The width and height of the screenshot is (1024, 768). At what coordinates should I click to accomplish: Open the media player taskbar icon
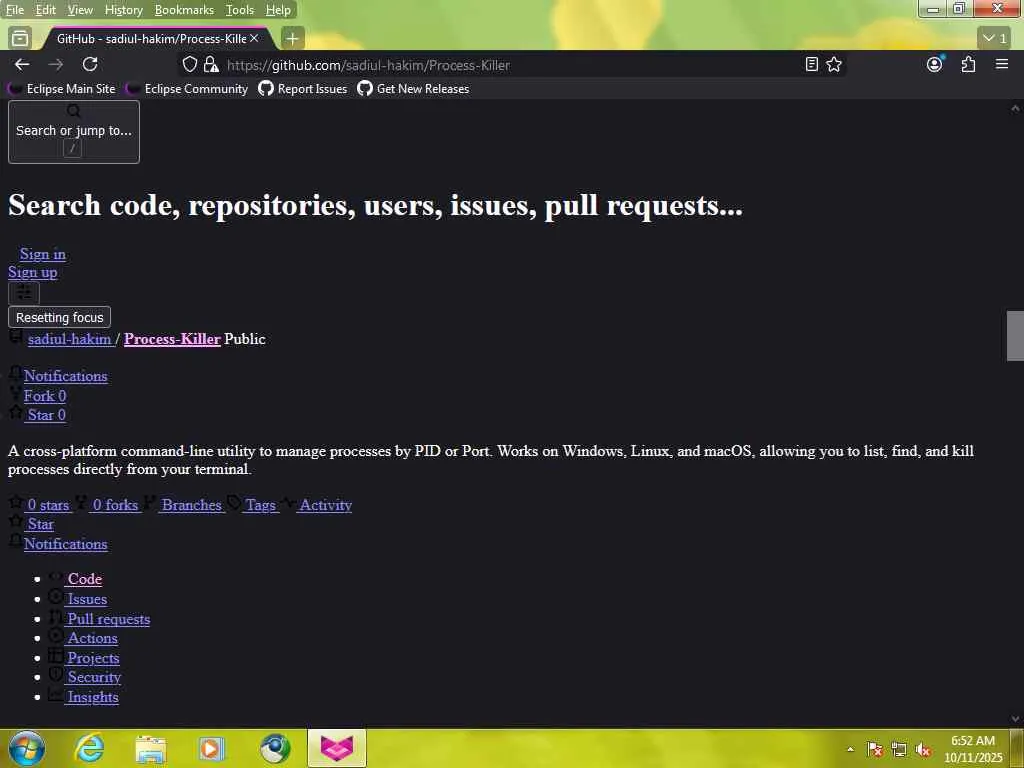click(212, 748)
